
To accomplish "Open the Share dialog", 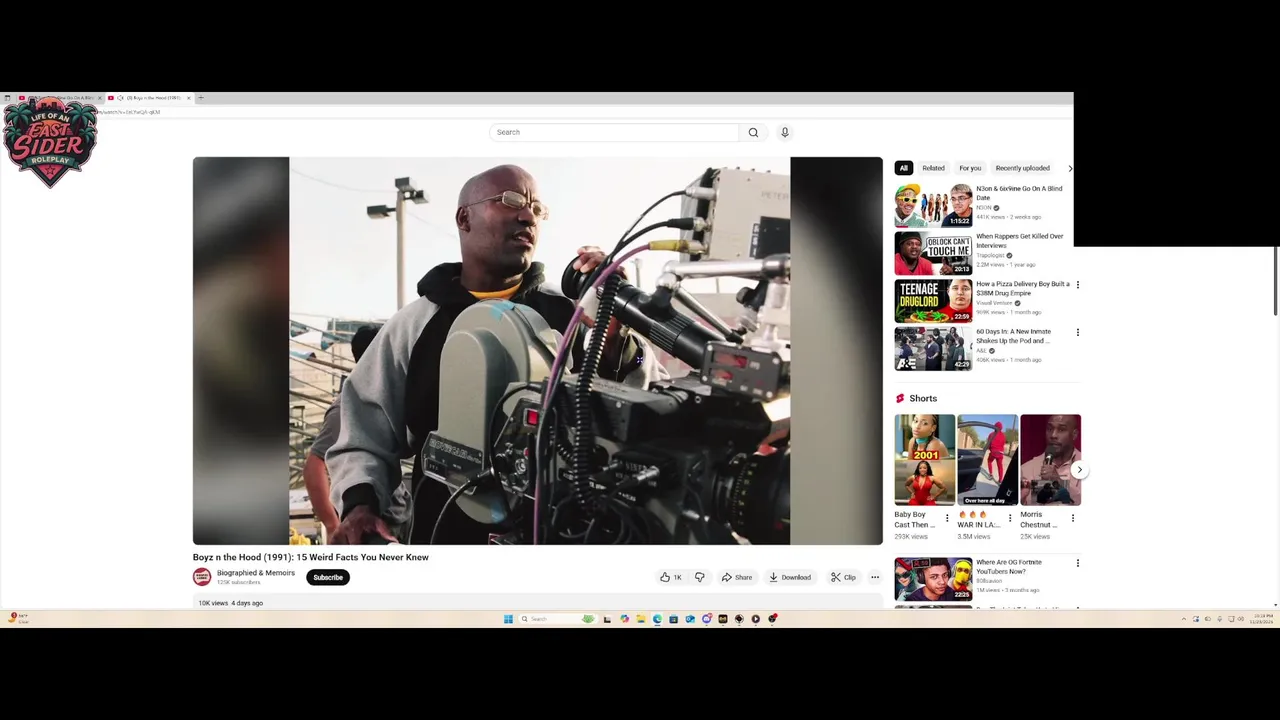I will [737, 577].
